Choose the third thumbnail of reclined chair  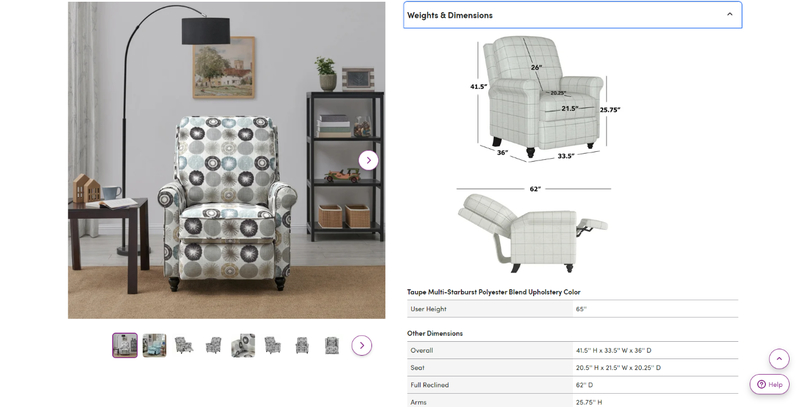tap(184, 345)
